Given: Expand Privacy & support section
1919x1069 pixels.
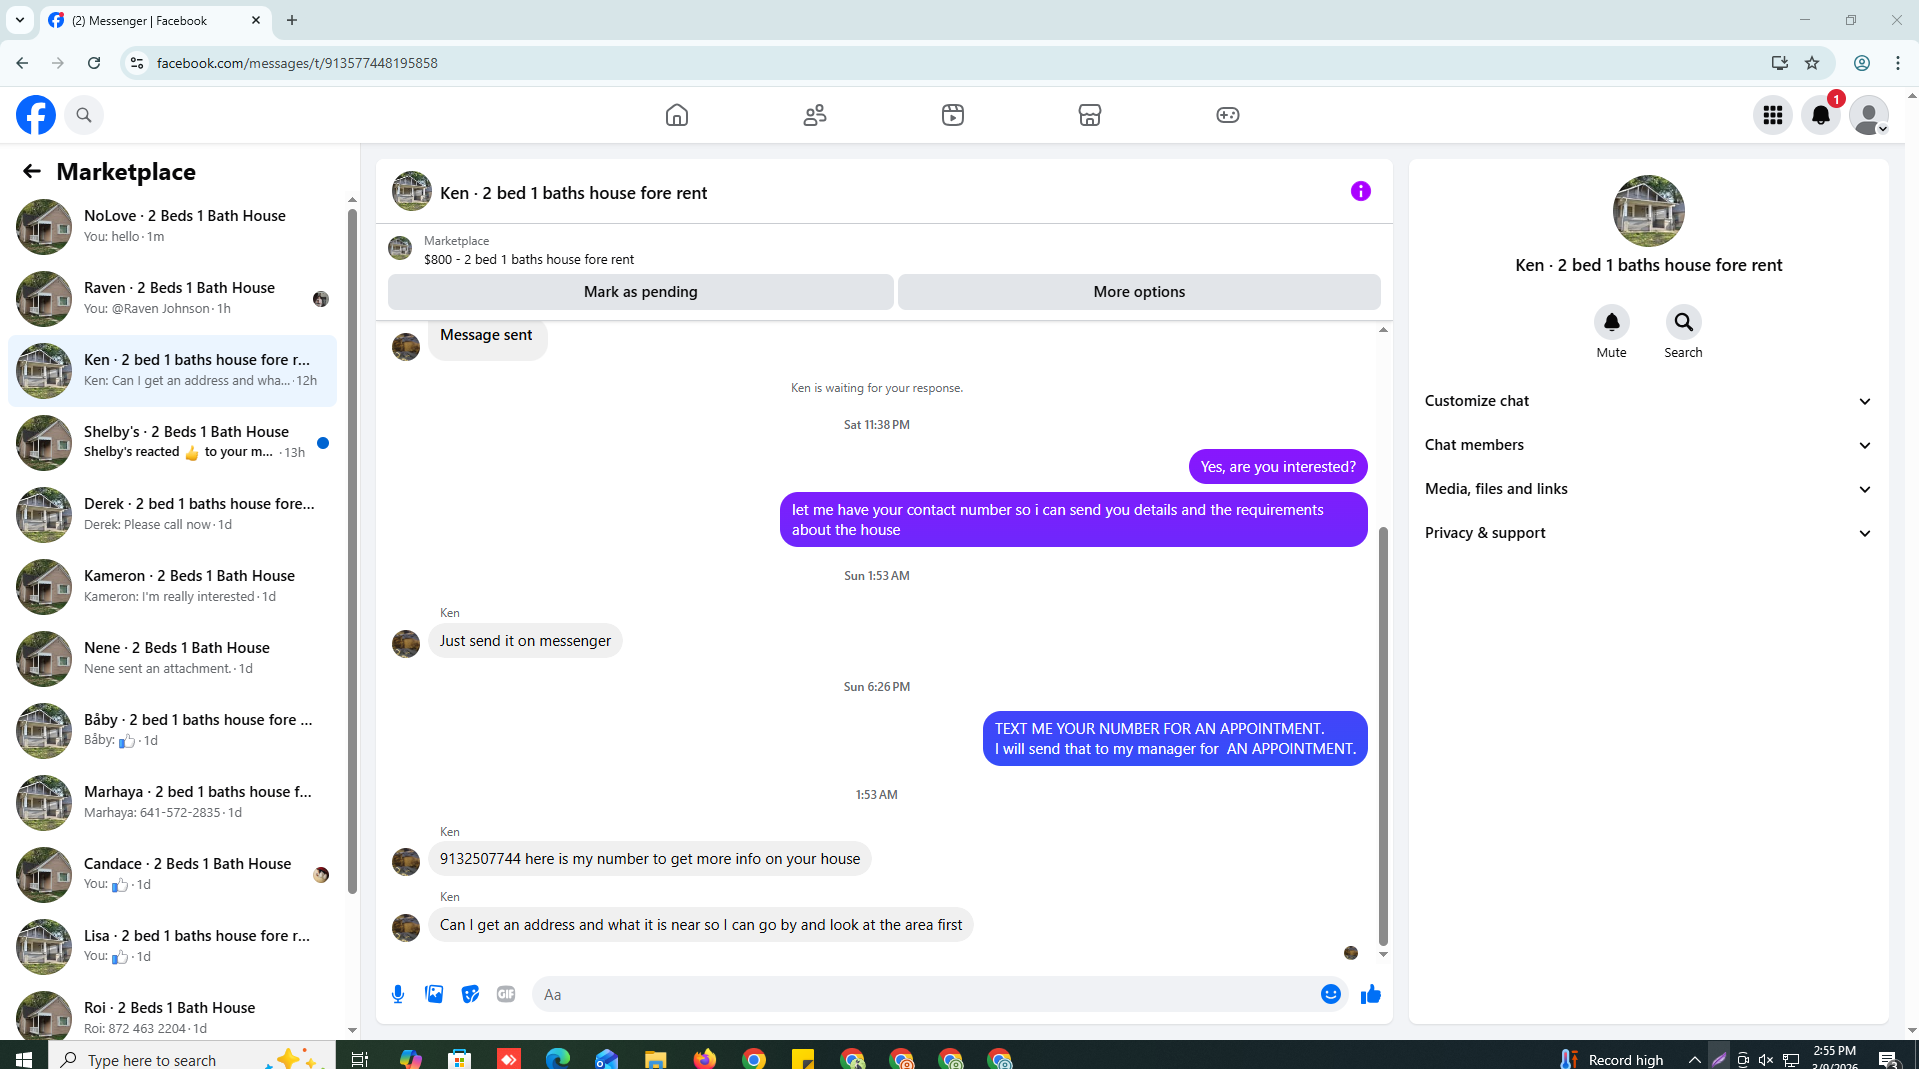Looking at the screenshot, I should tap(1648, 533).
